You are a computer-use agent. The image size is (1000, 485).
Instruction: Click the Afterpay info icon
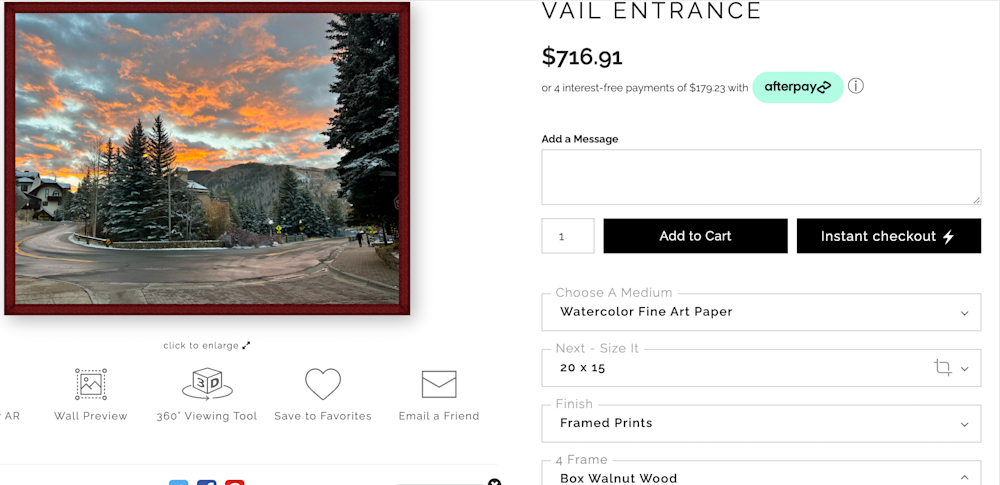(856, 86)
